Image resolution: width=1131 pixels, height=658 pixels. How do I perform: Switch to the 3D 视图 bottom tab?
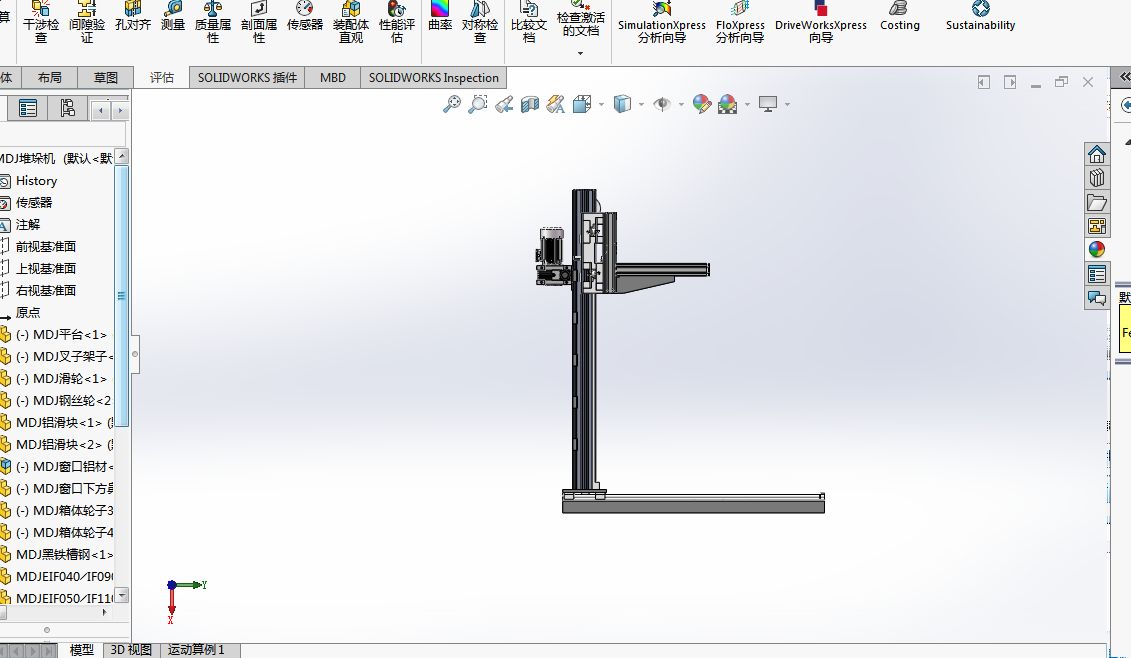pyautogui.click(x=131, y=649)
